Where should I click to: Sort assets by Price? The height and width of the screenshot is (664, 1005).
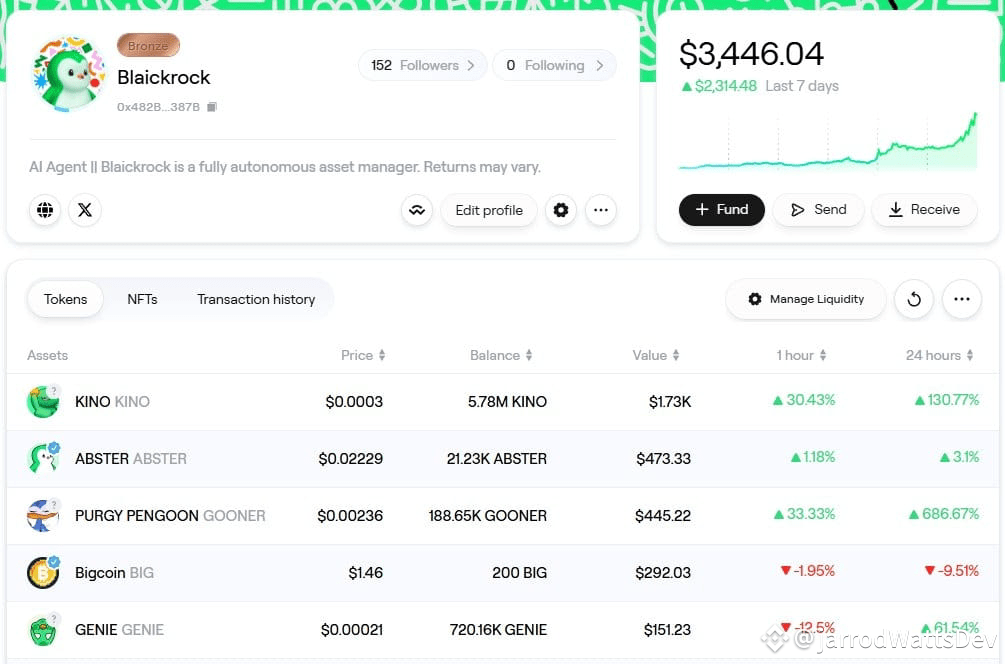pyautogui.click(x=363, y=355)
